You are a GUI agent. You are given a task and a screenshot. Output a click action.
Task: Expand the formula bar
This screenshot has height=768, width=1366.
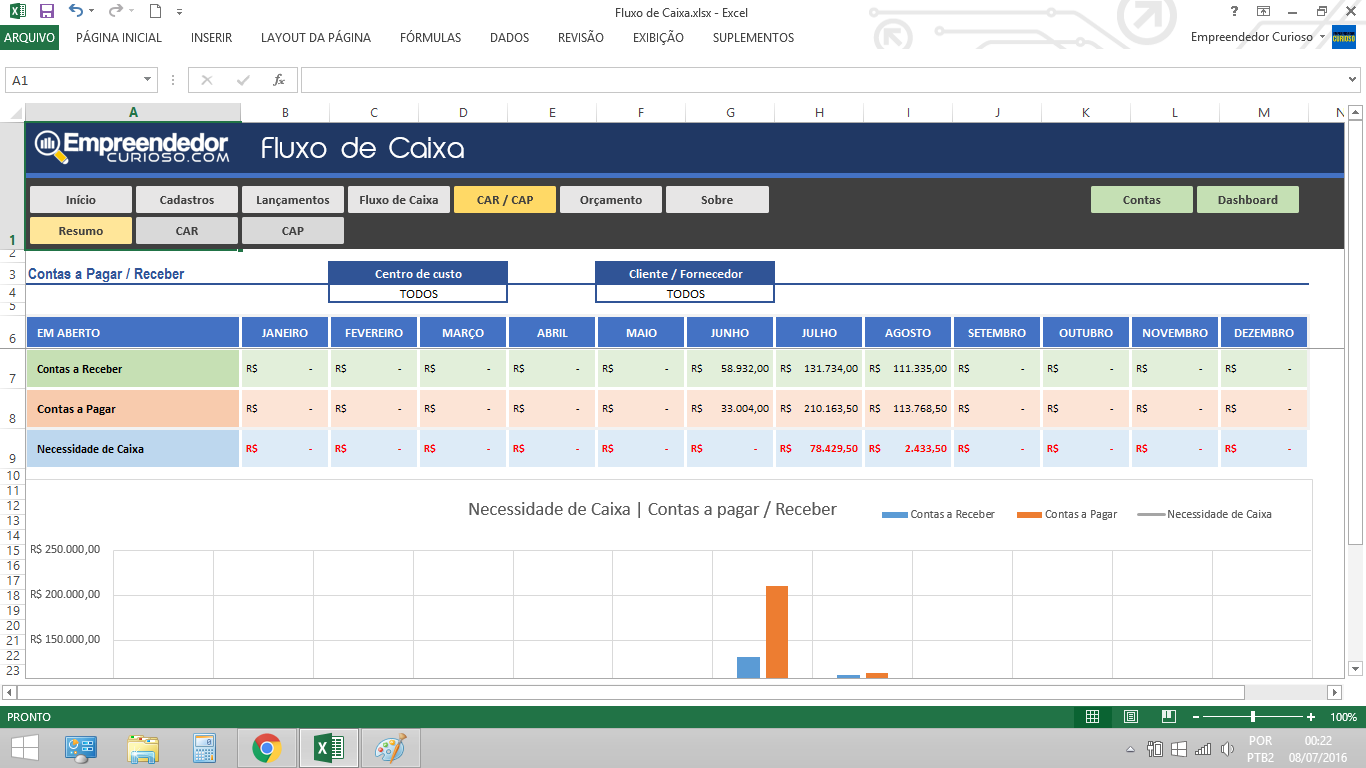click(x=1352, y=80)
